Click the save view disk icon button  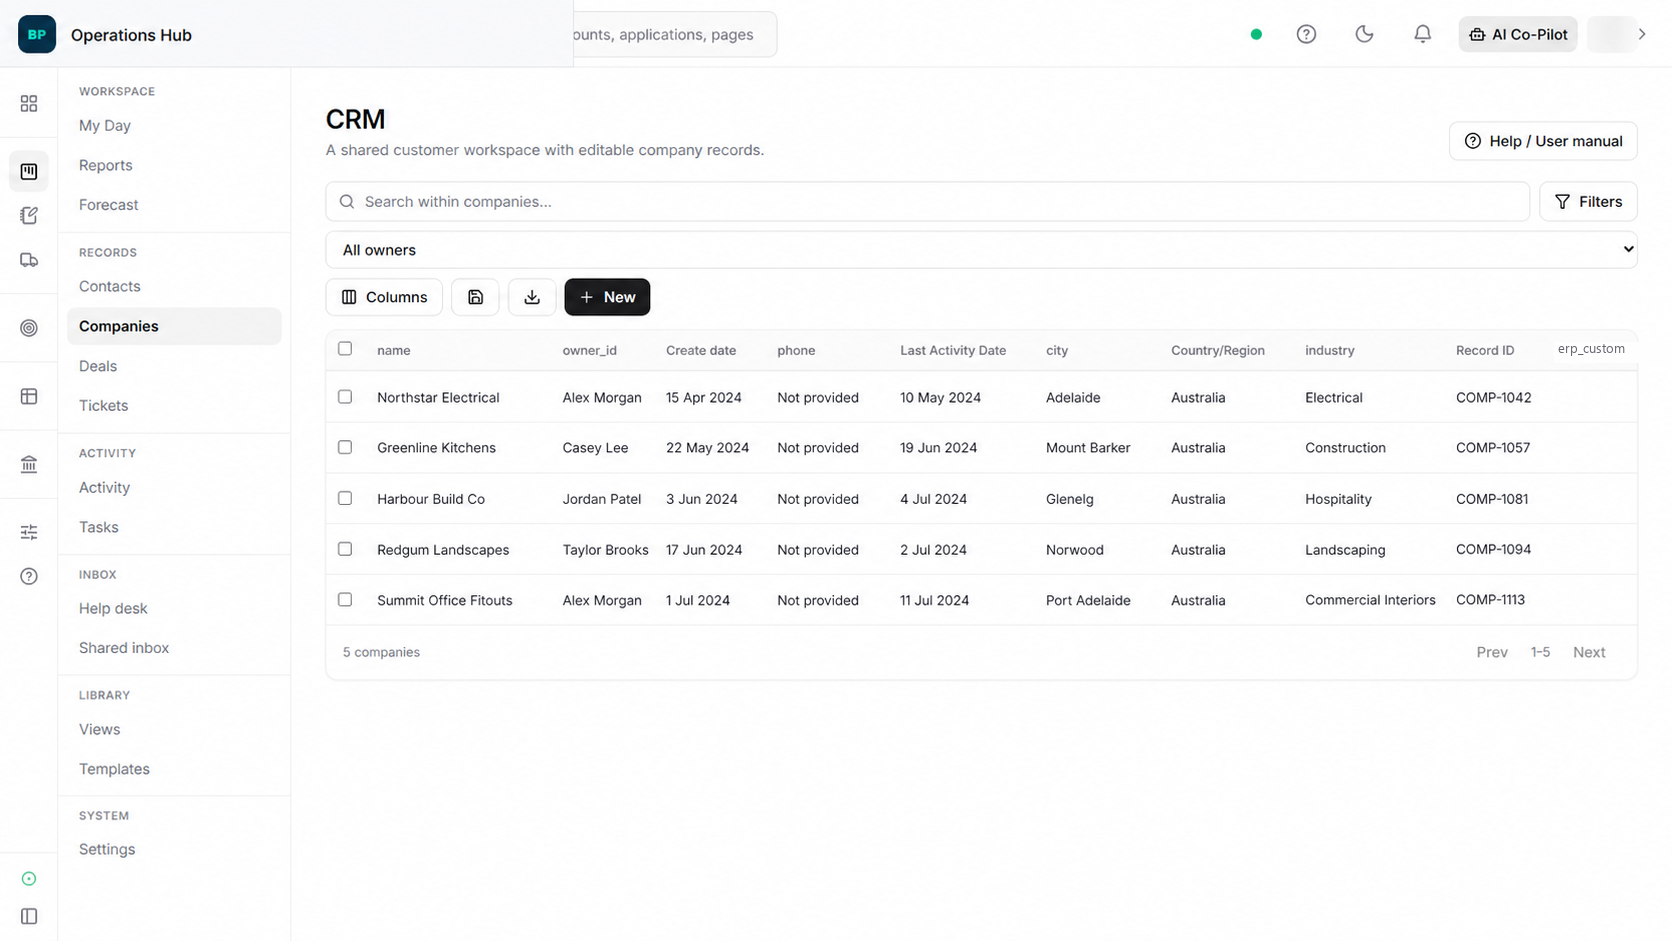click(x=475, y=297)
